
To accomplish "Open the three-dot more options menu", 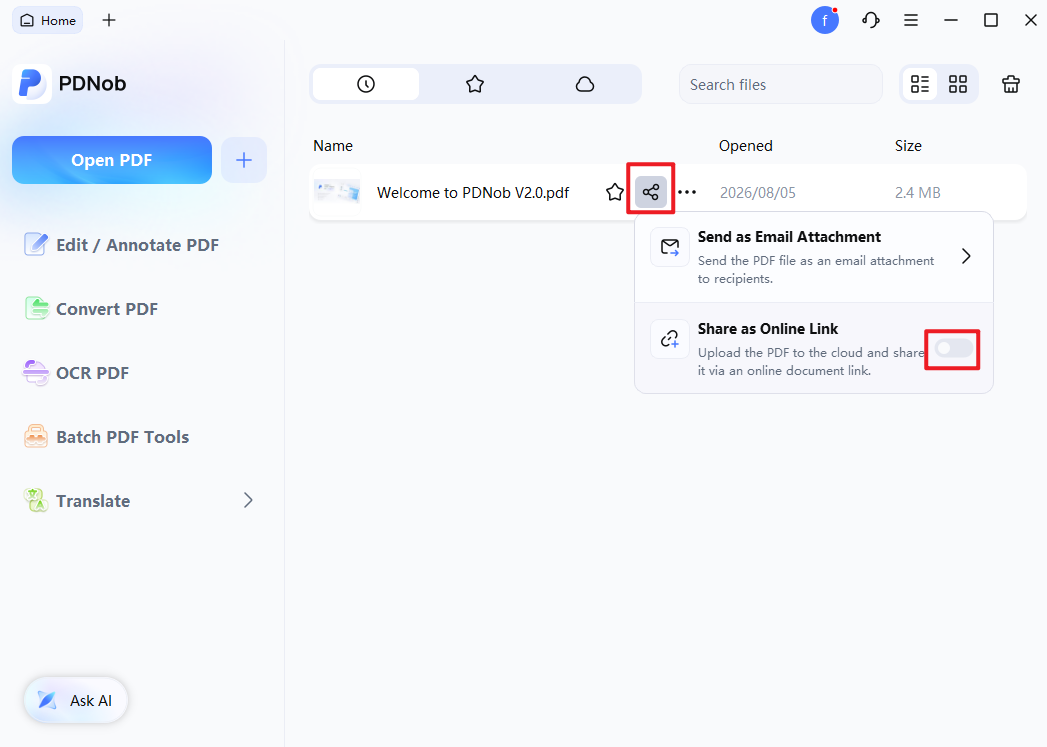I will [687, 193].
